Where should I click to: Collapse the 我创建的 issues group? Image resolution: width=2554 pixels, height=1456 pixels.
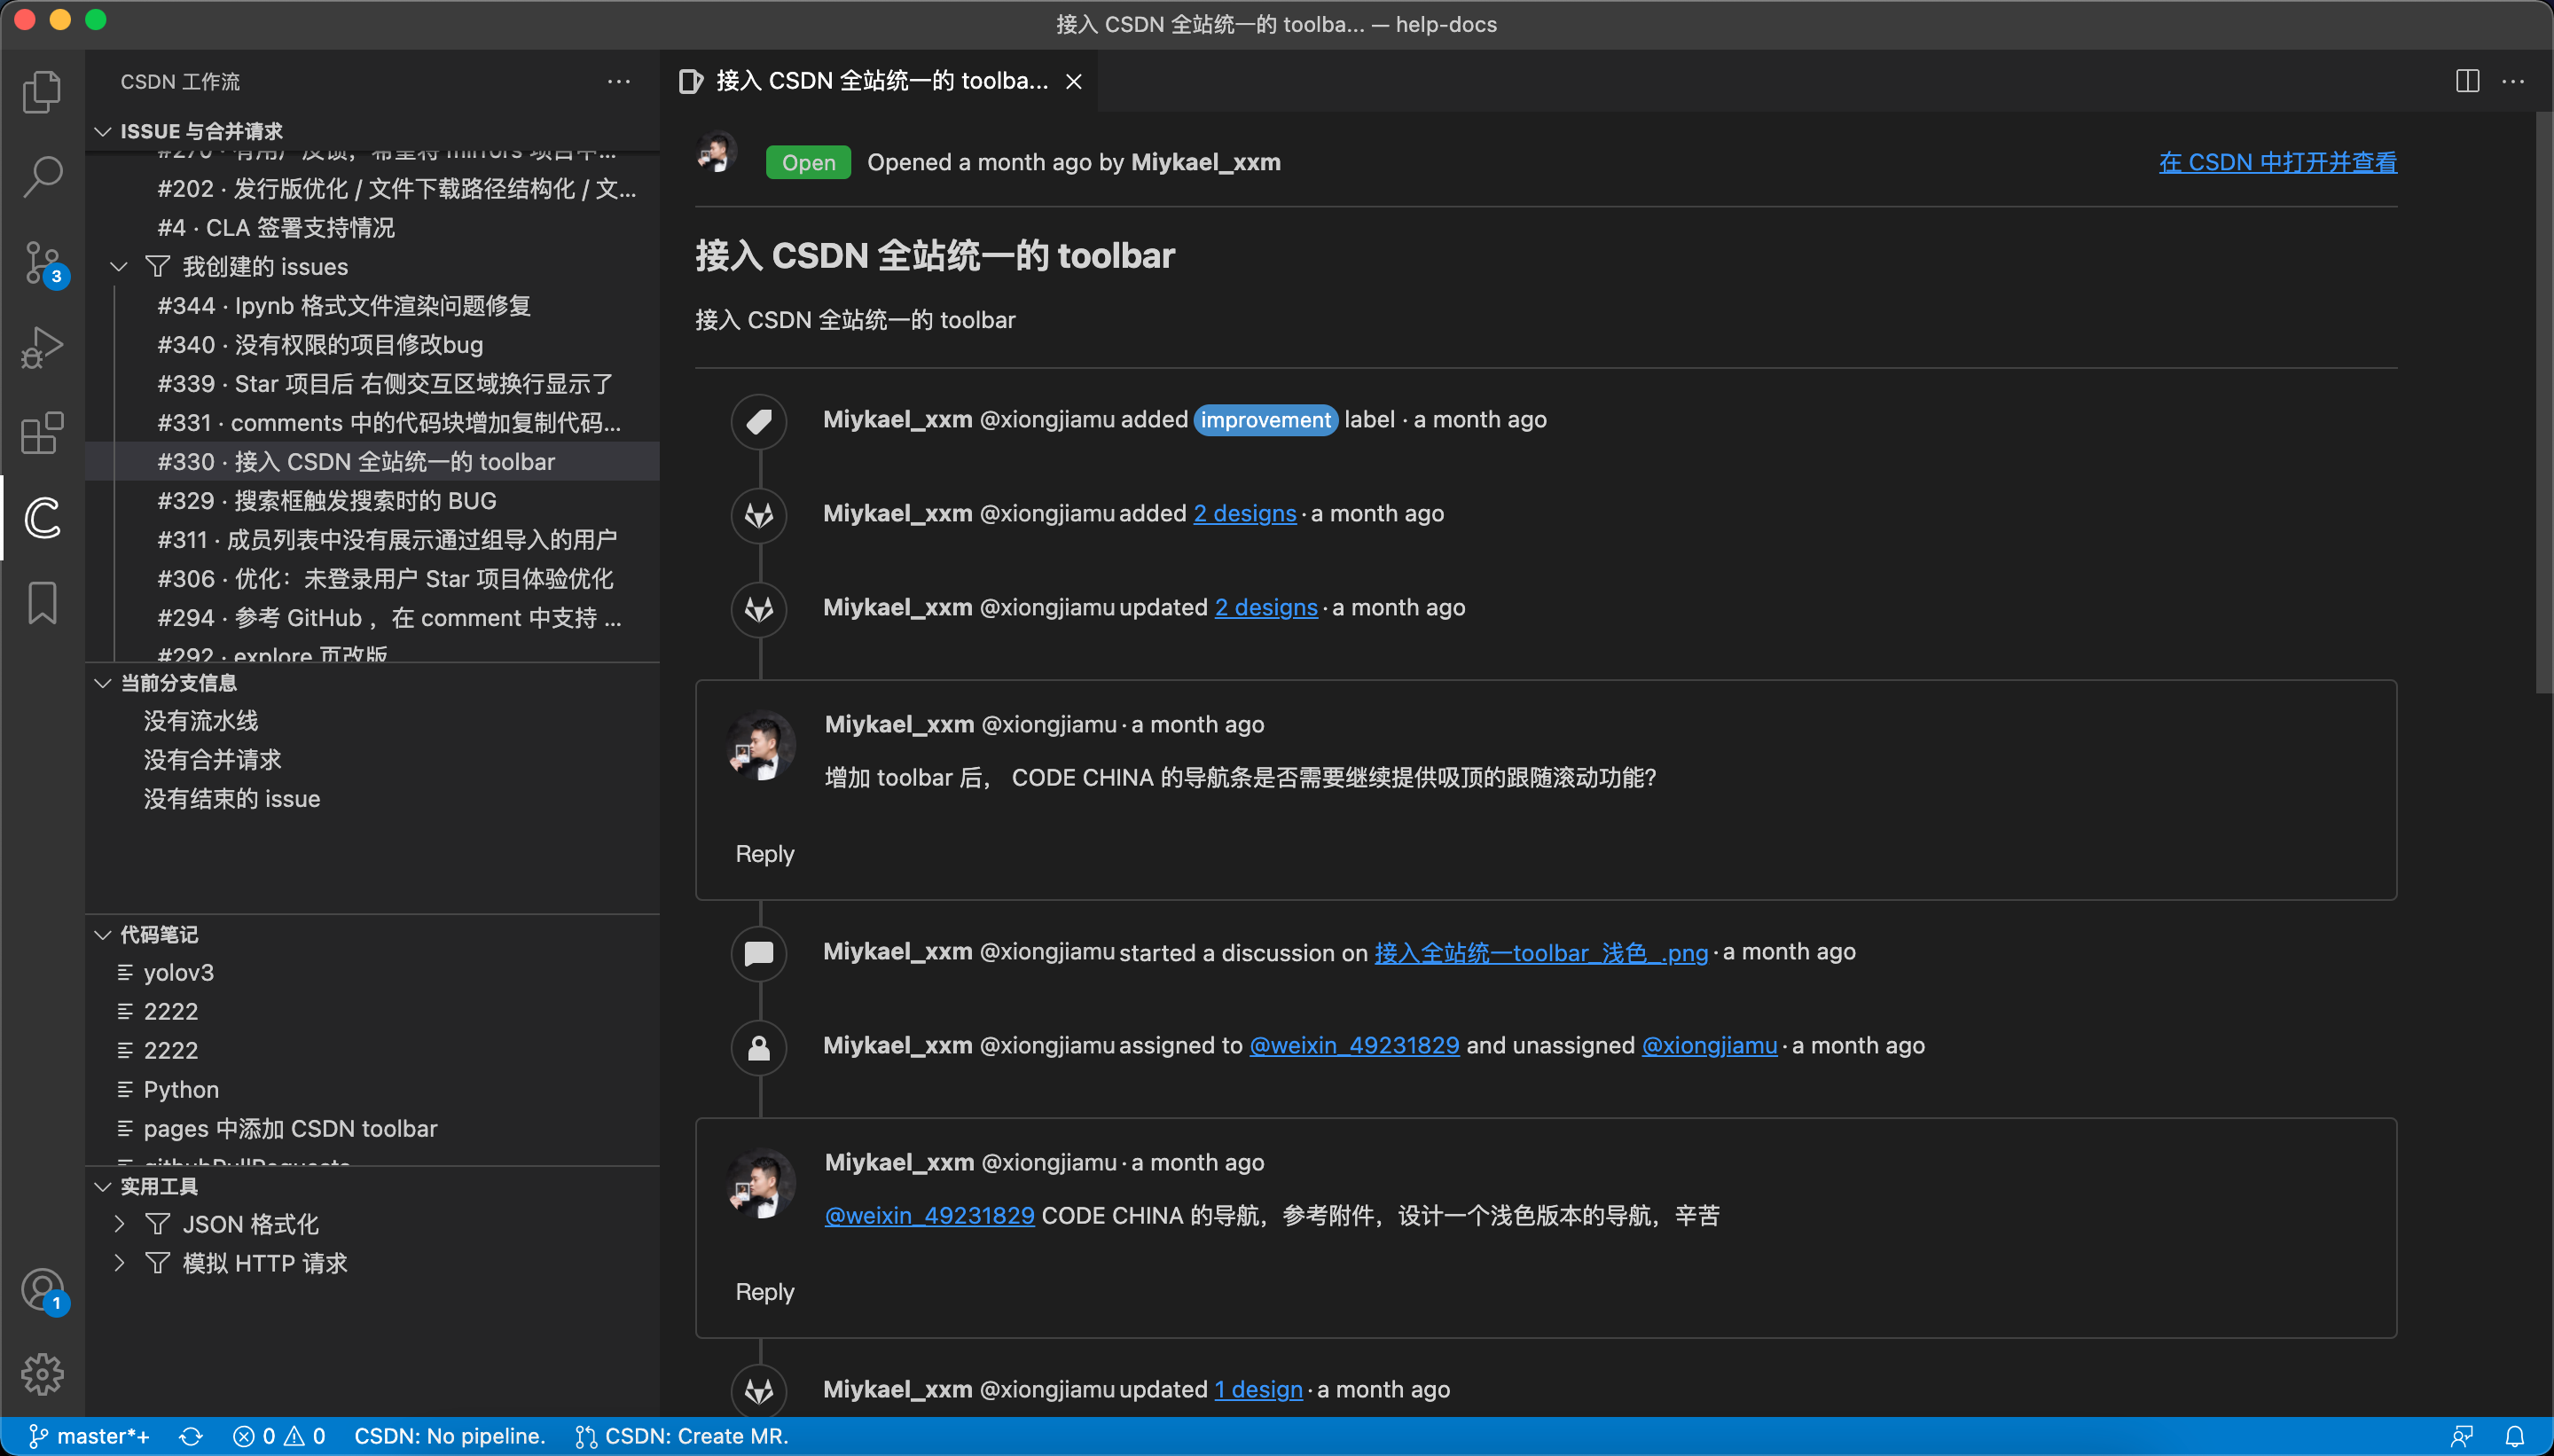pos(119,267)
